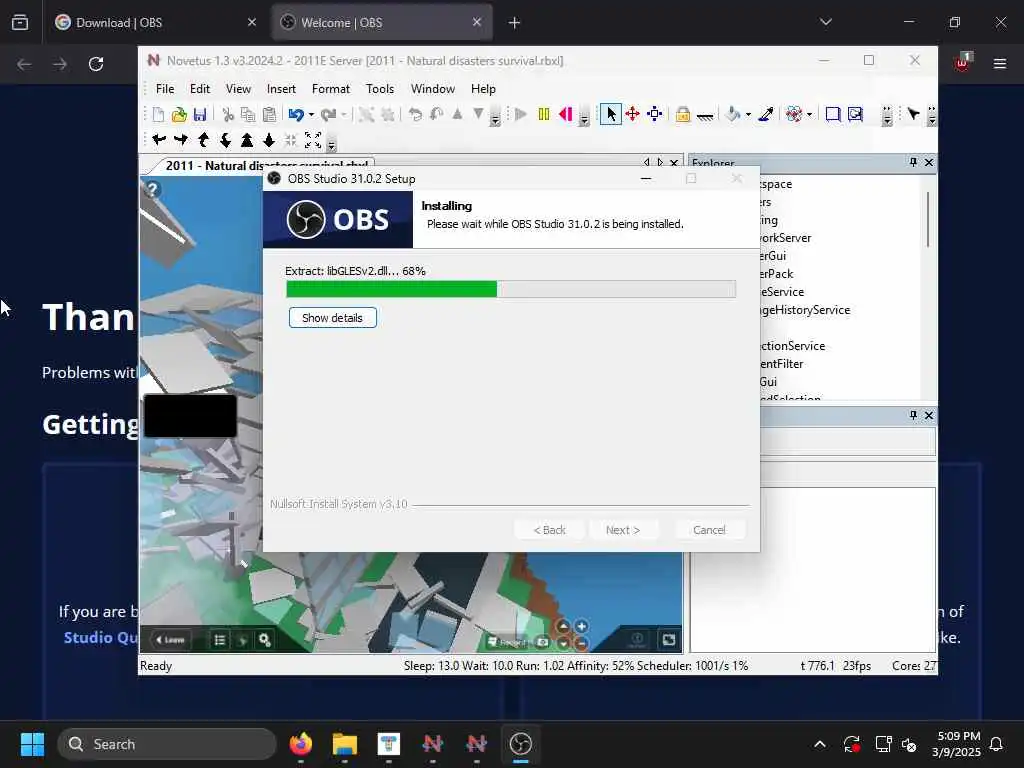Click the < Back button in installer
The image size is (1024, 768).
[x=549, y=530]
